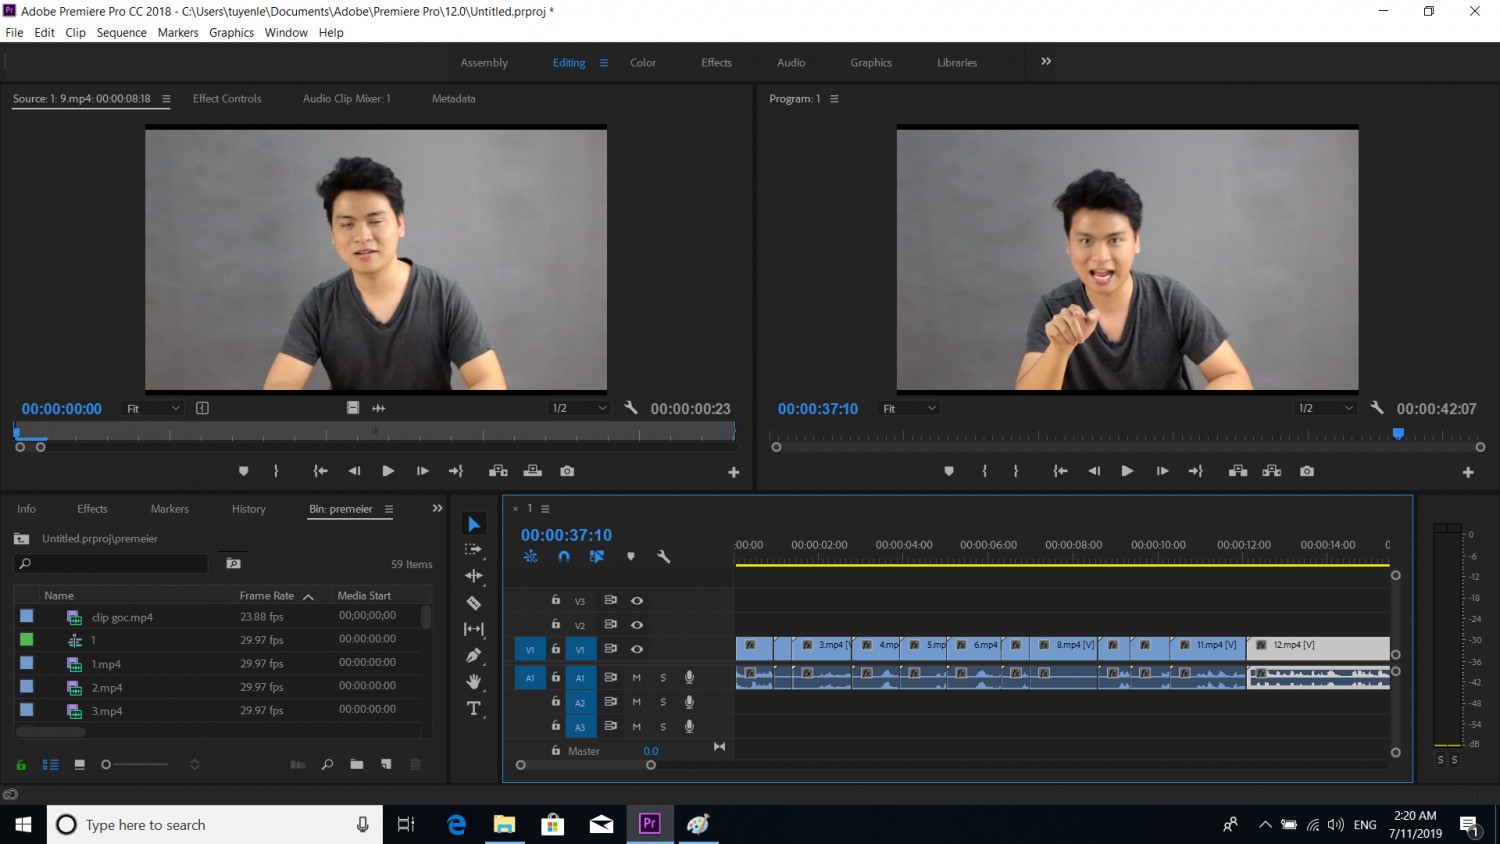Click Export Frame camera in Program monitor
Viewport: 1500px width, 844px height.
1307,471
